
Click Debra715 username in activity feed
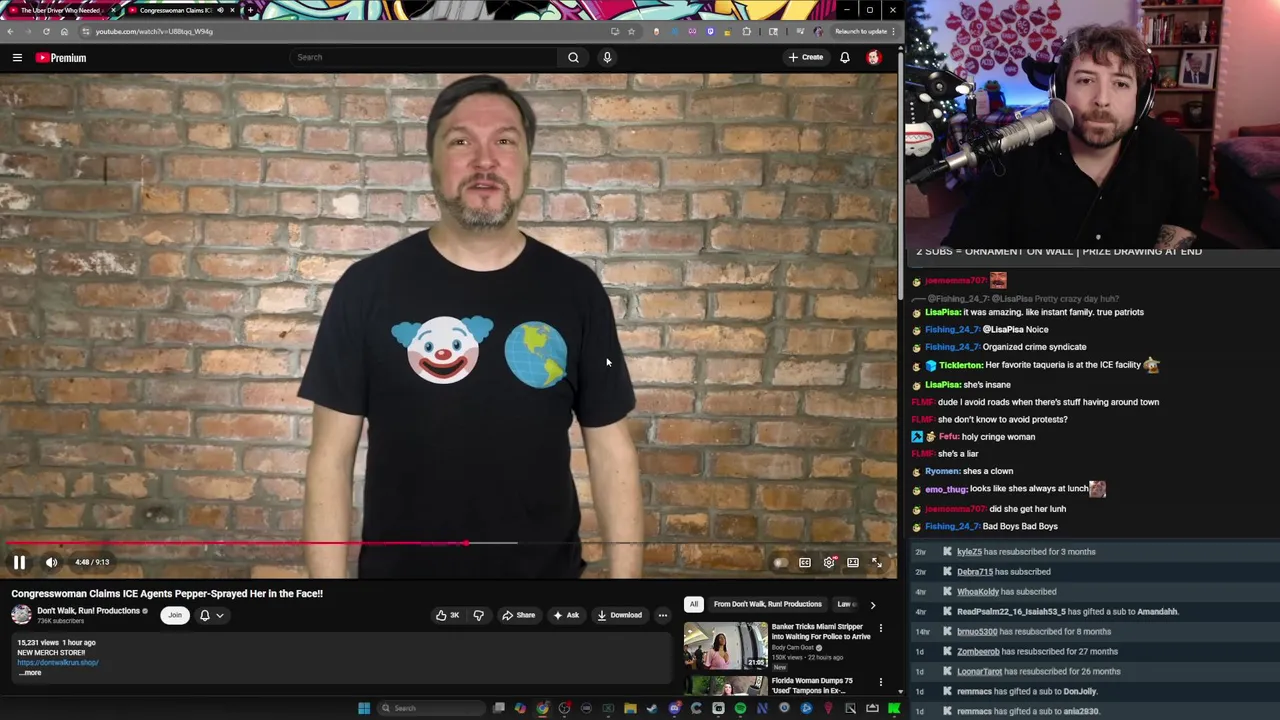[975, 572]
